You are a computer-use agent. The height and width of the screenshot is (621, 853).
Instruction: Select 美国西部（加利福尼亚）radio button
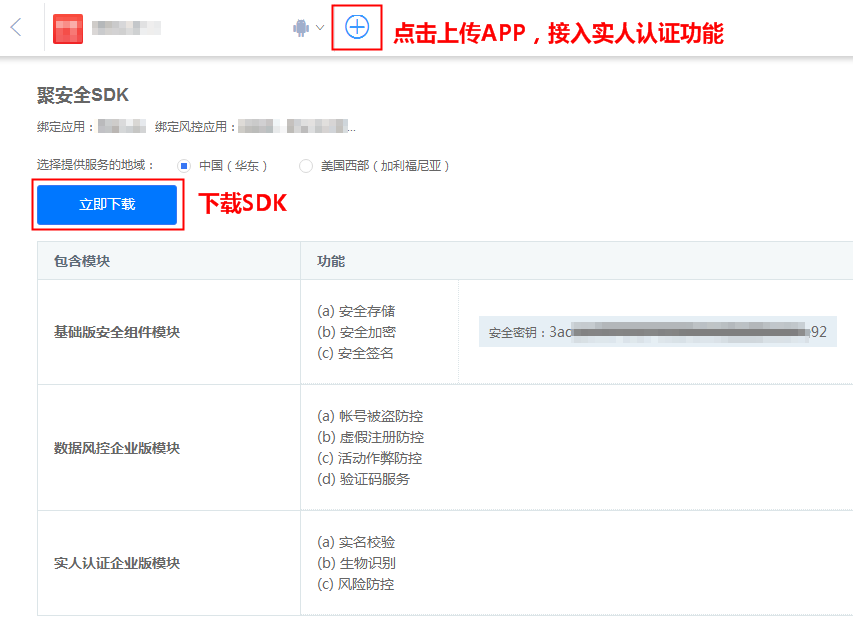click(x=306, y=166)
